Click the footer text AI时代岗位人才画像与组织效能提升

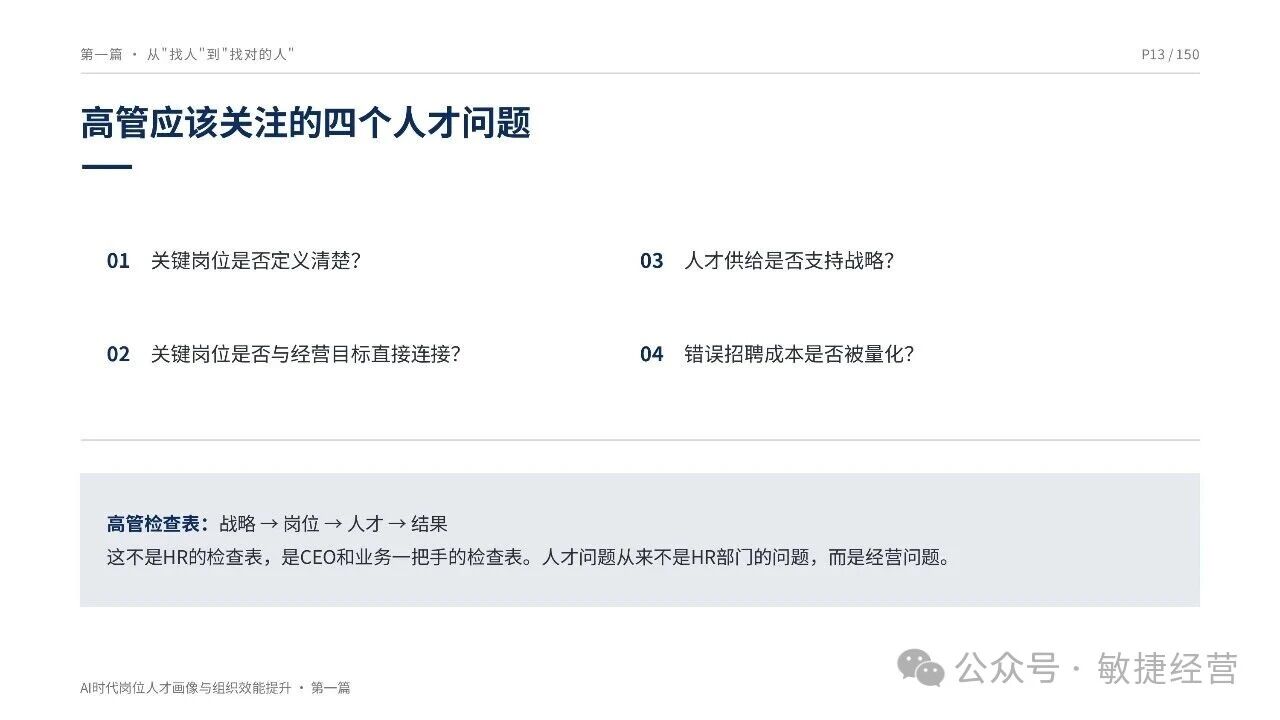coord(186,688)
